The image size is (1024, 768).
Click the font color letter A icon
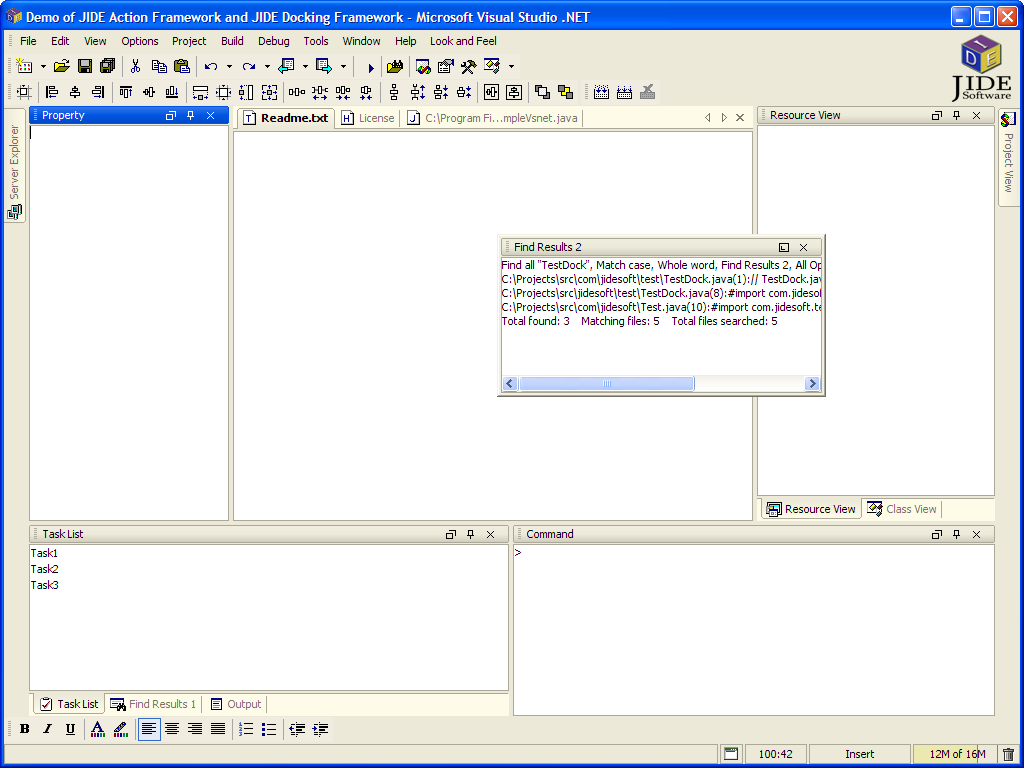[97, 729]
